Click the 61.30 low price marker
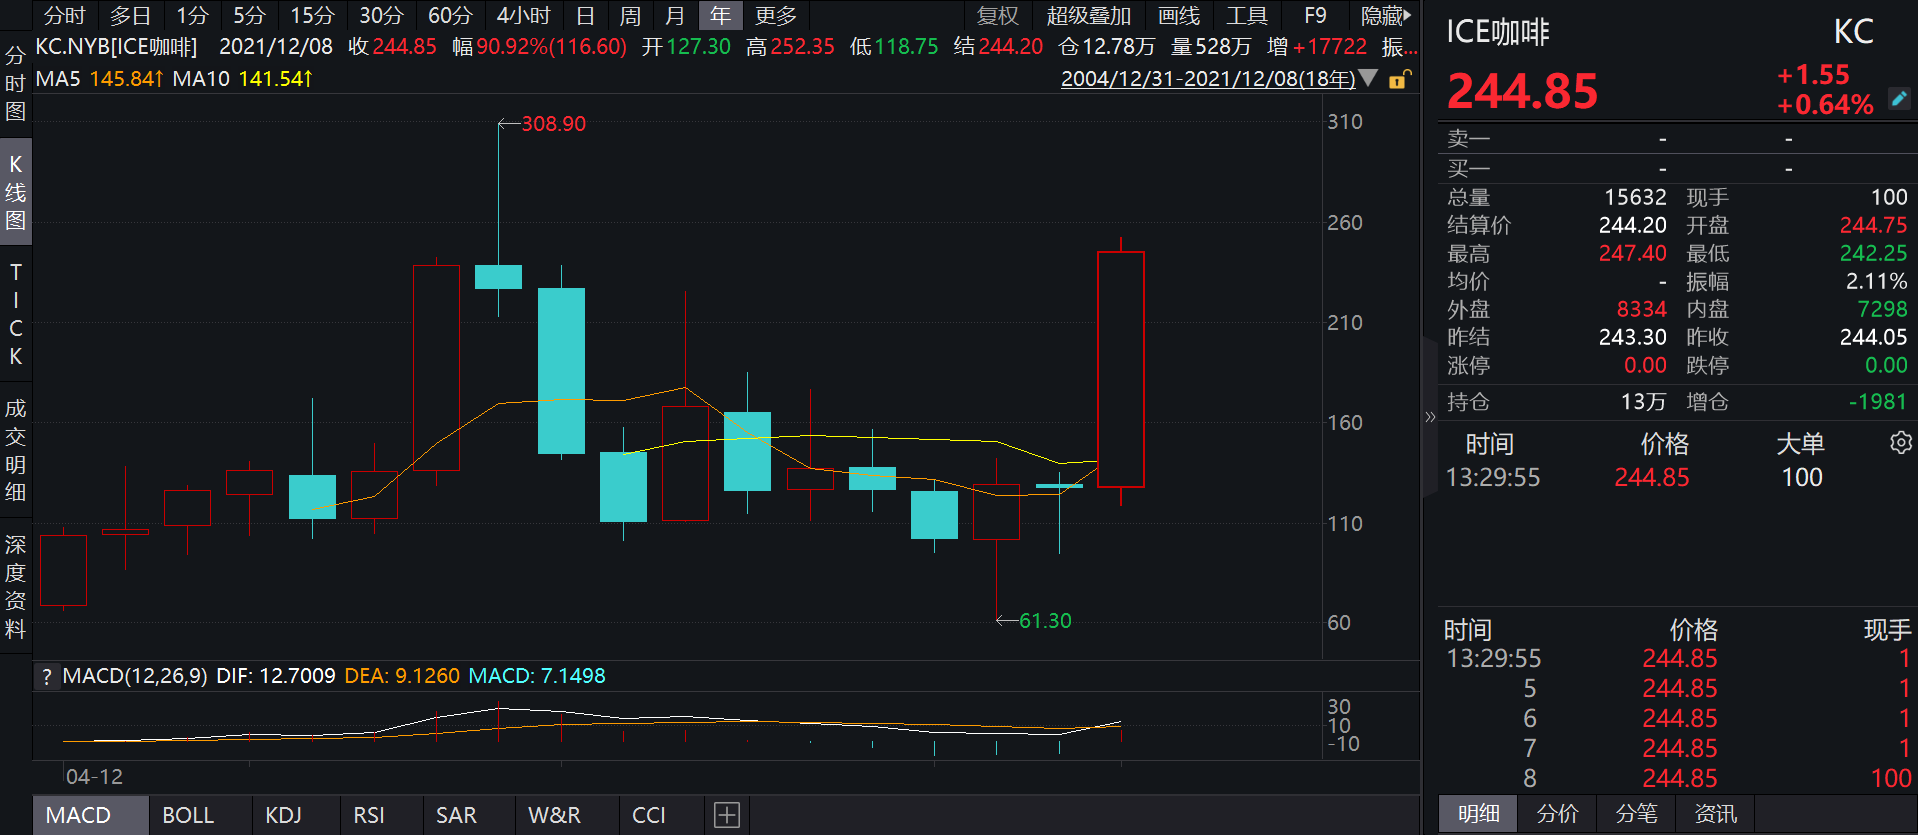Image resolution: width=1918 pixels, height=835 pixels. [x=1045, y=621]
